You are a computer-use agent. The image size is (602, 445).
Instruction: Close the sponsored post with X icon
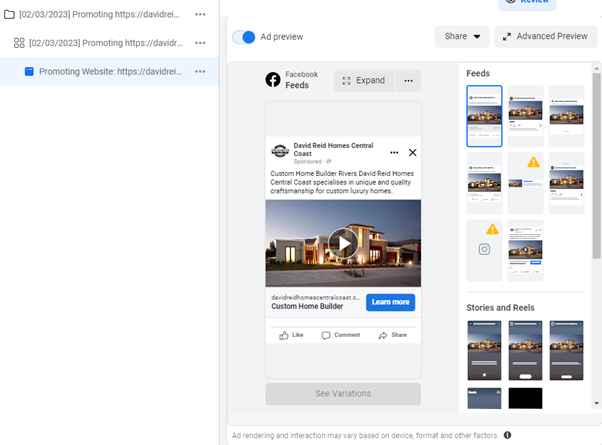click(412, 153)
